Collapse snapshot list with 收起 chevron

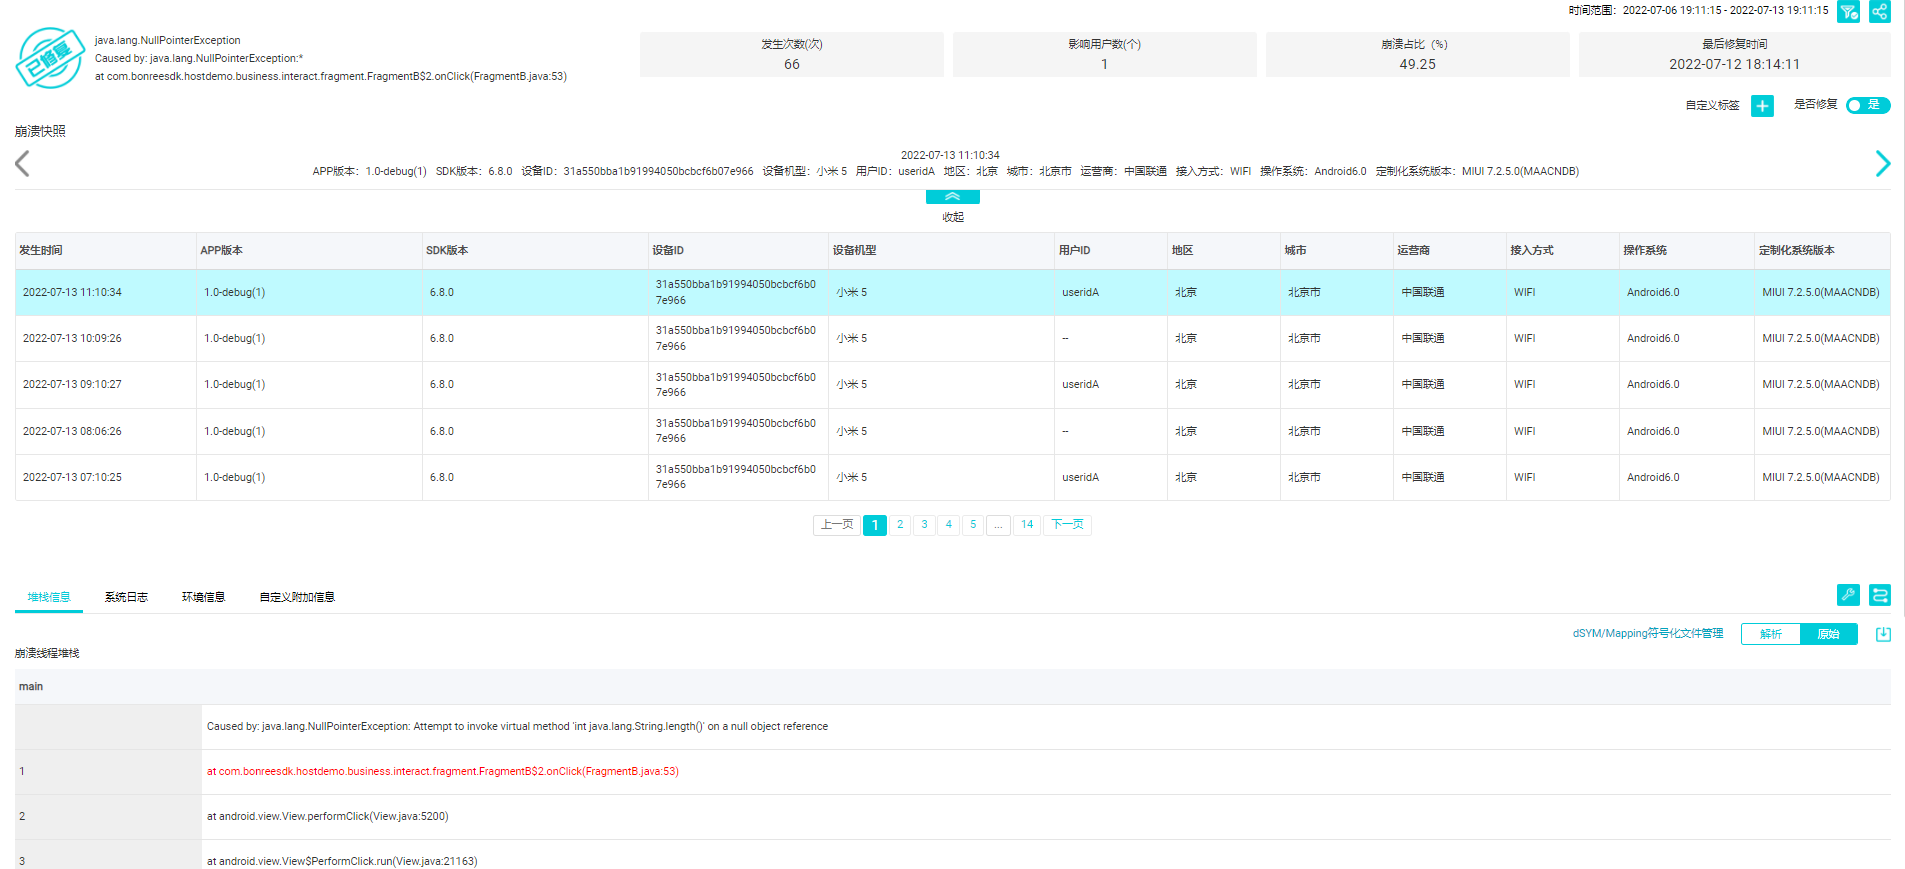click(952, 197)
